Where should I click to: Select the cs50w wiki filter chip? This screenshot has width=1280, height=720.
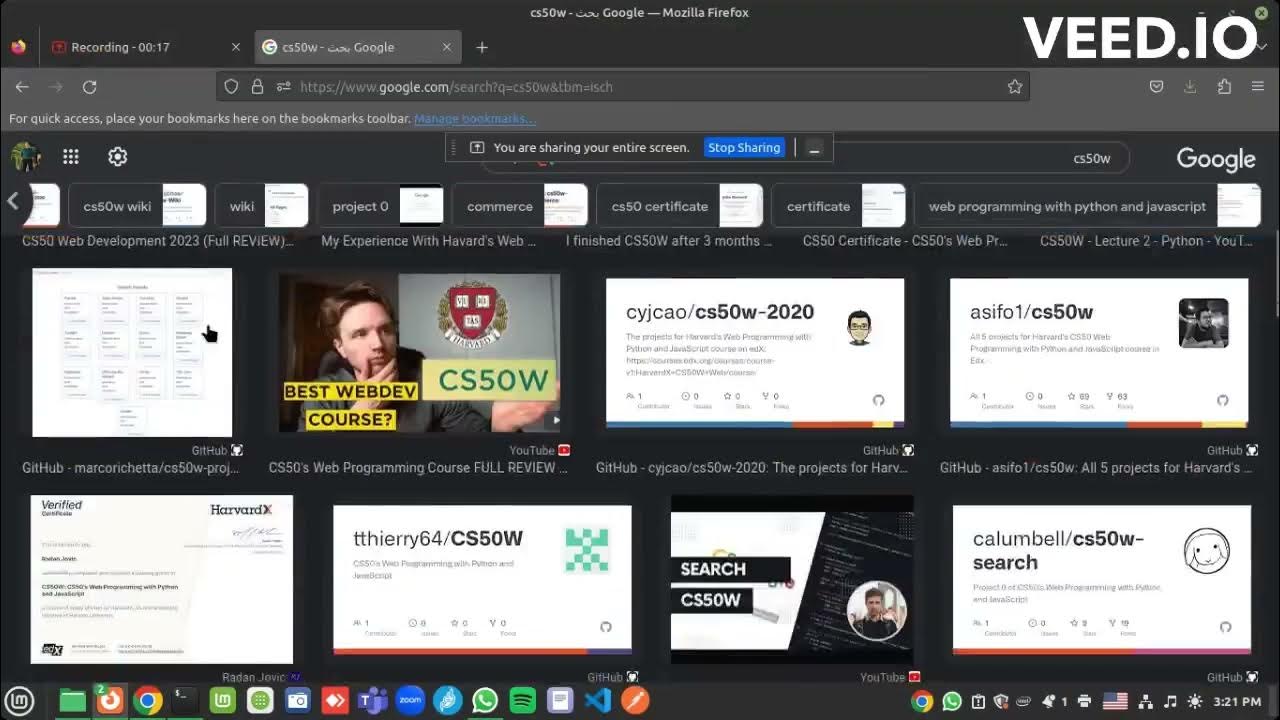136,206
